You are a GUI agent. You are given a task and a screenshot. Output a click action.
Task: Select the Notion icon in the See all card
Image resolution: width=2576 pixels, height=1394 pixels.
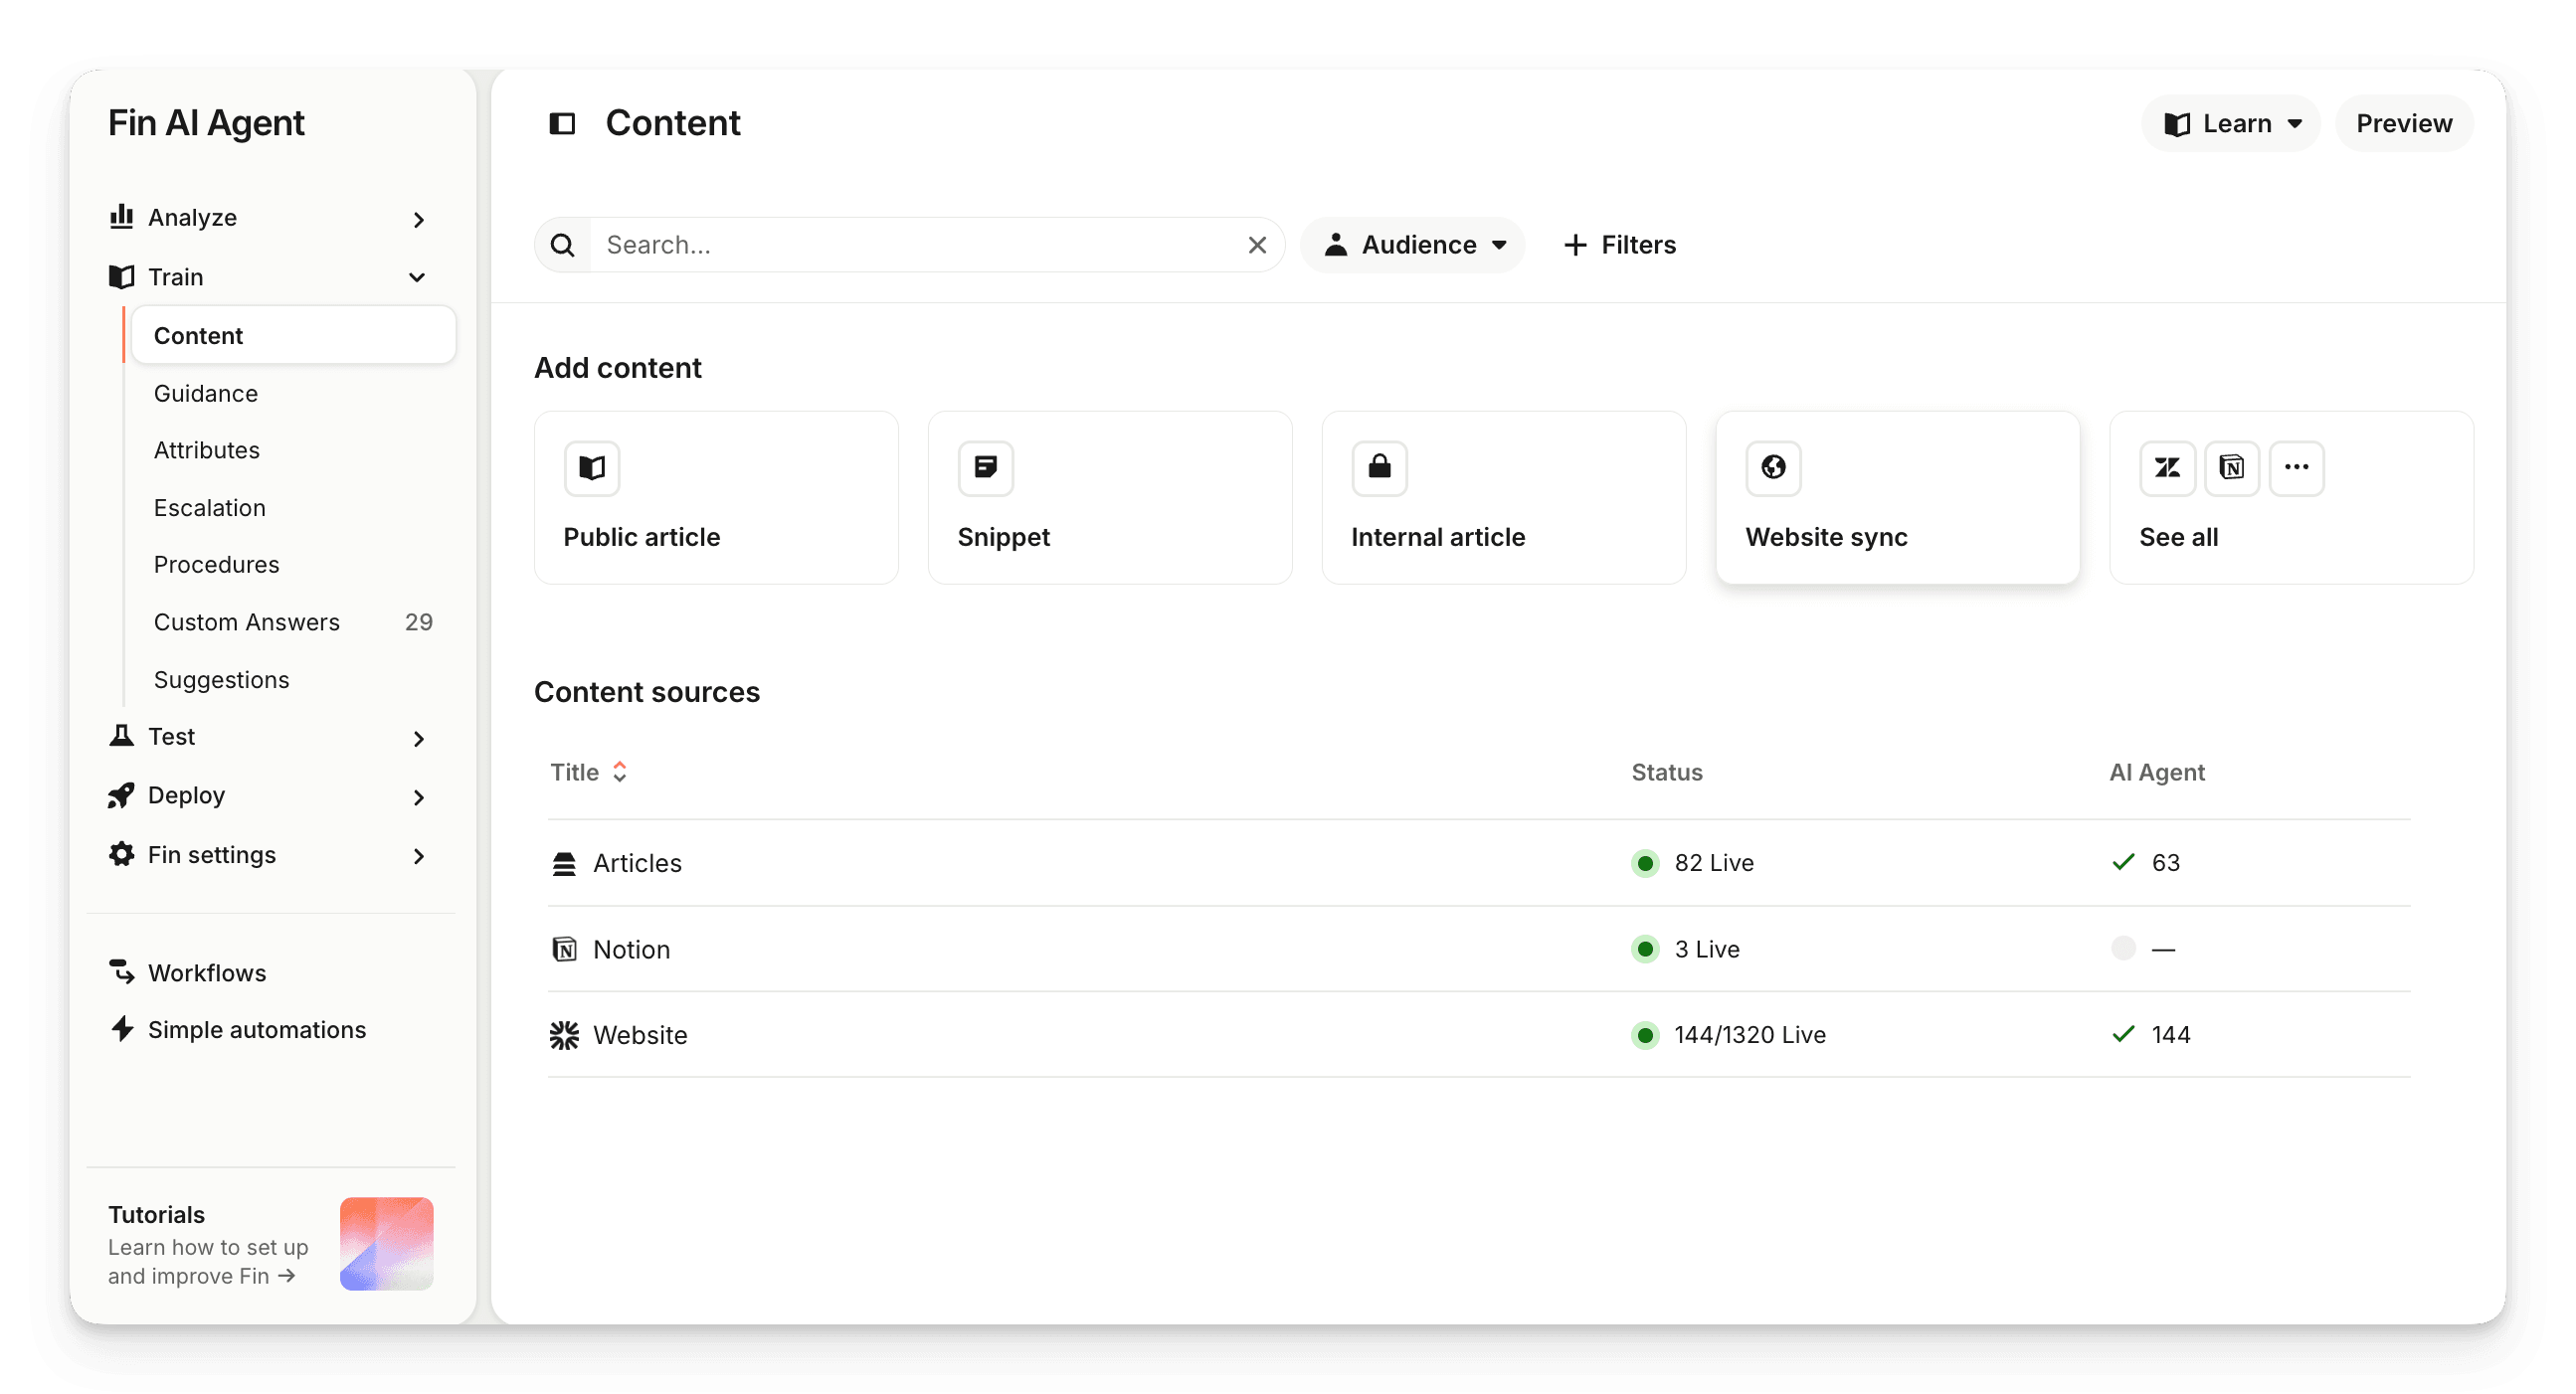tap(2232, 468)
